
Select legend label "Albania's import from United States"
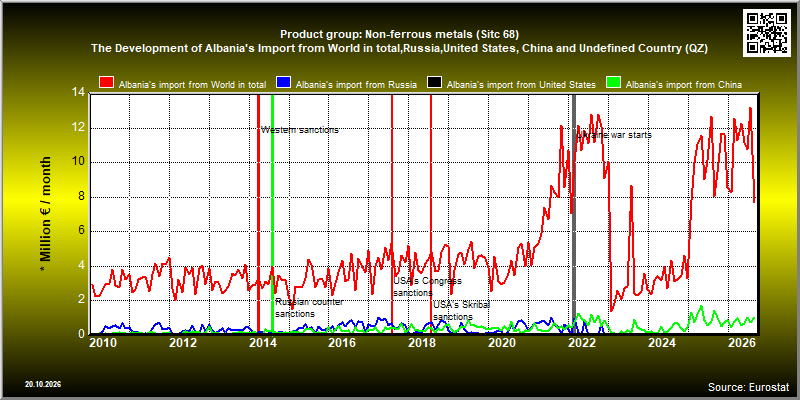pos(521,85)
